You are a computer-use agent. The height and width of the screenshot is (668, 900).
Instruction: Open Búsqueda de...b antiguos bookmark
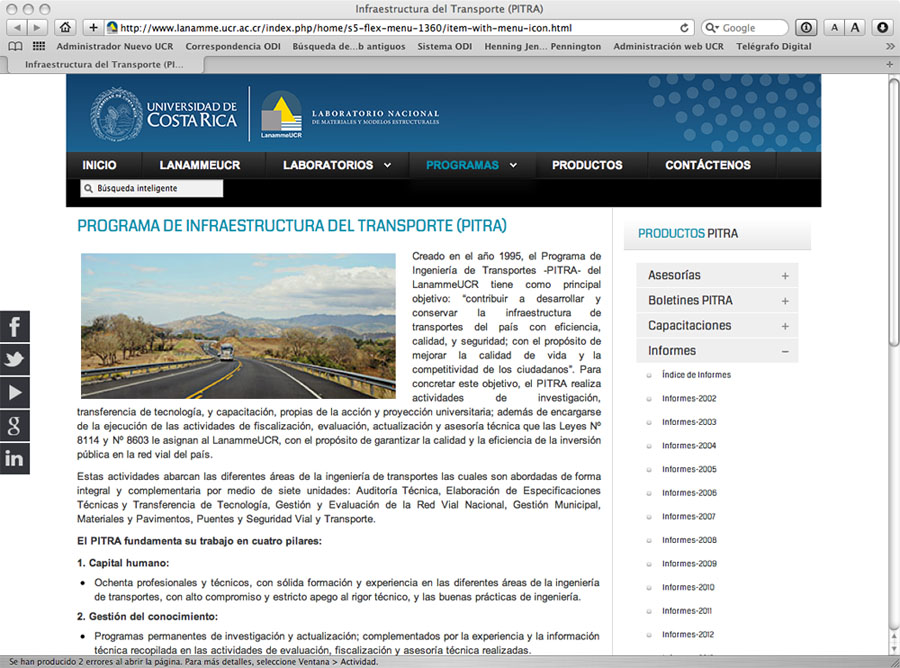(348, 46)
